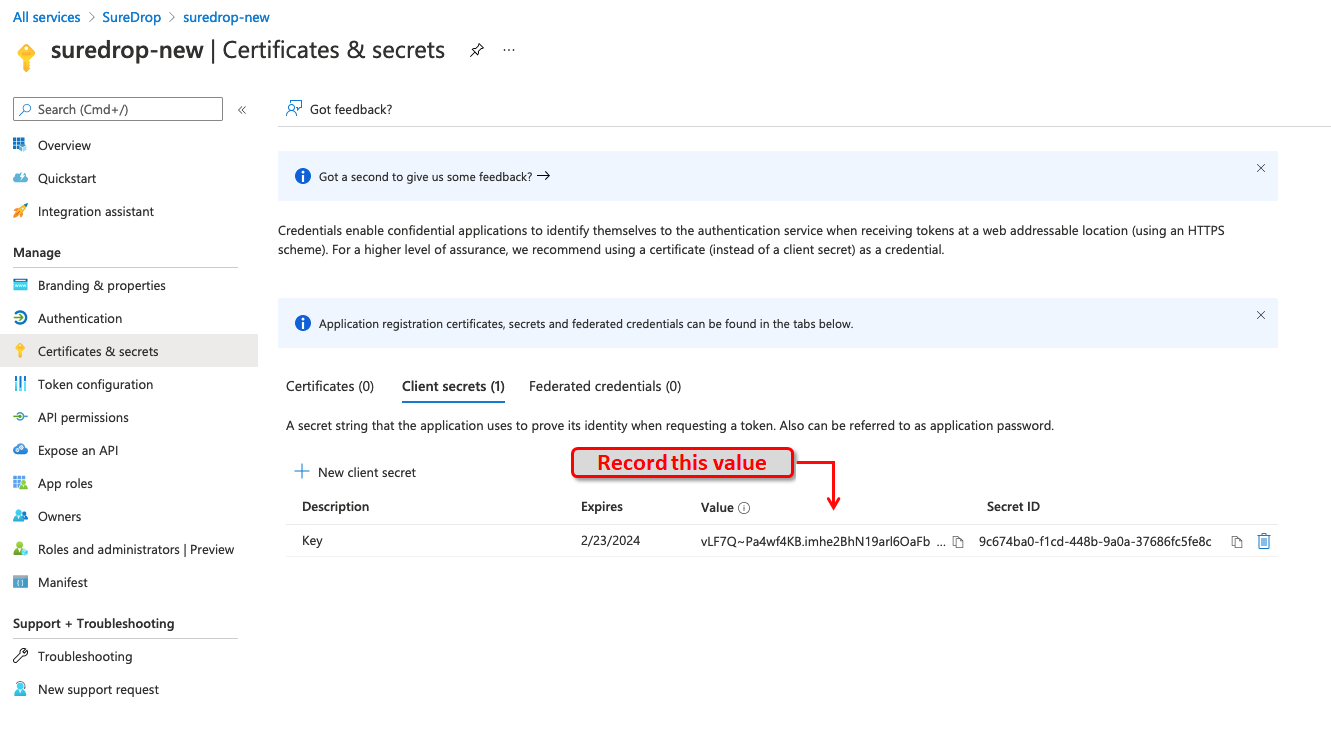
Task: Click the Description column header
Action: [x=336, y=507]
